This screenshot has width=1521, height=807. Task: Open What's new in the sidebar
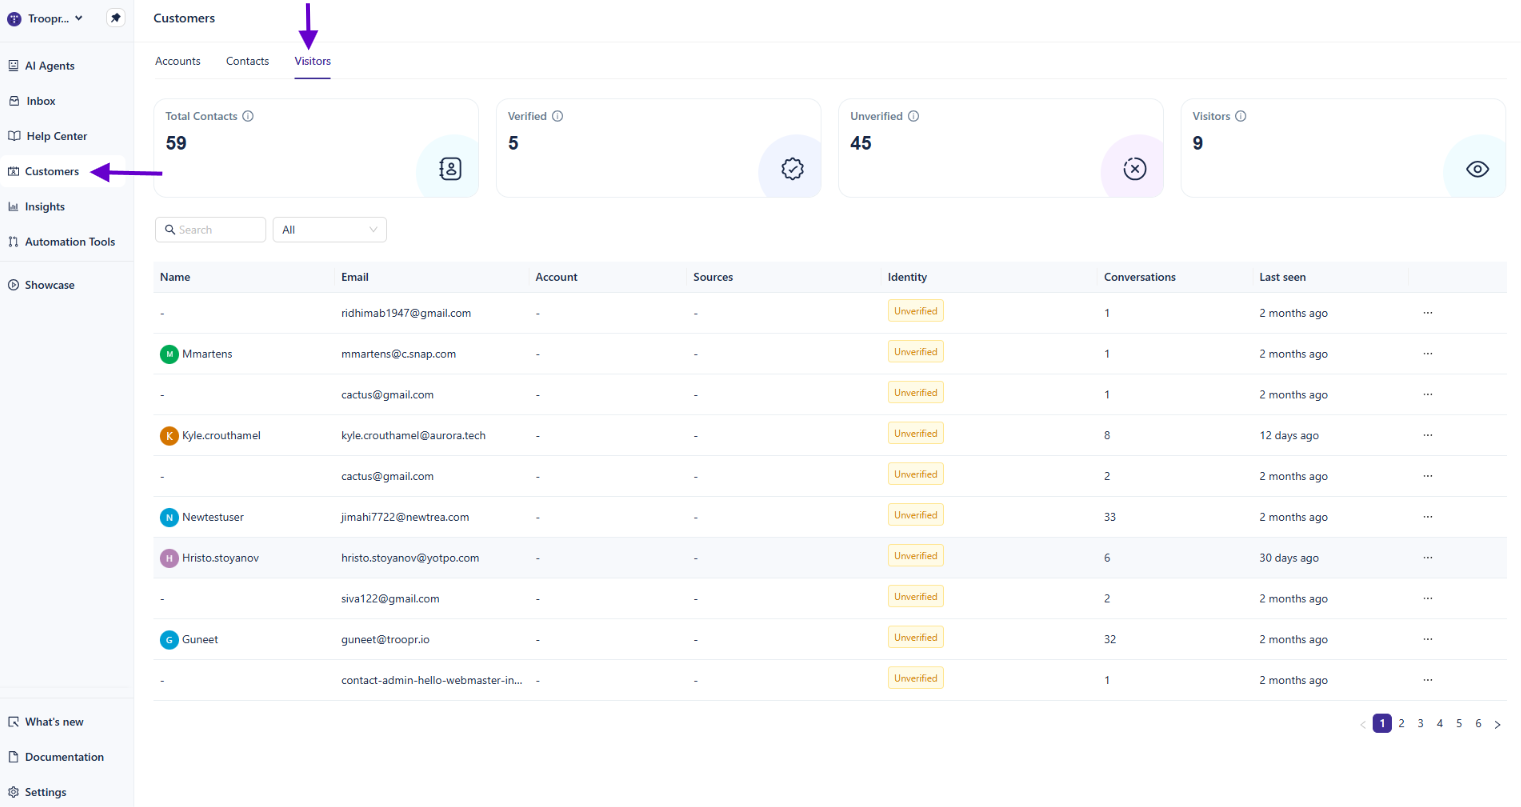[46, 722]
